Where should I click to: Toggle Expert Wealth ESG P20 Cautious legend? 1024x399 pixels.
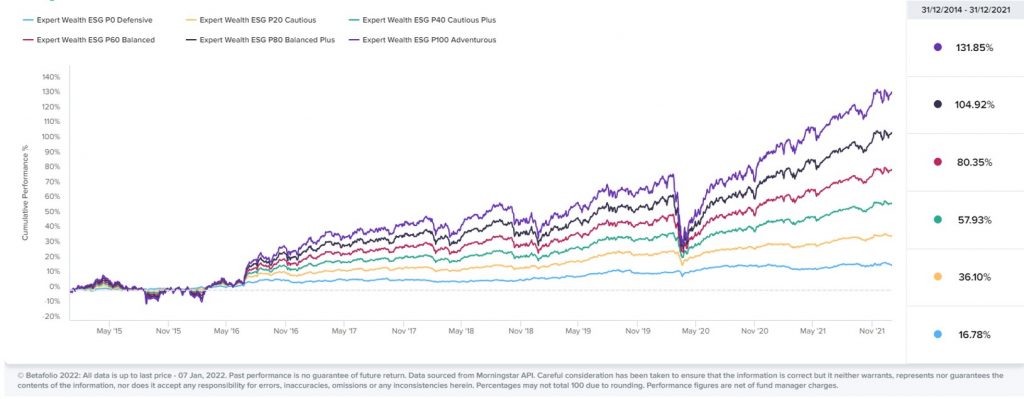[x=251, y=20]
